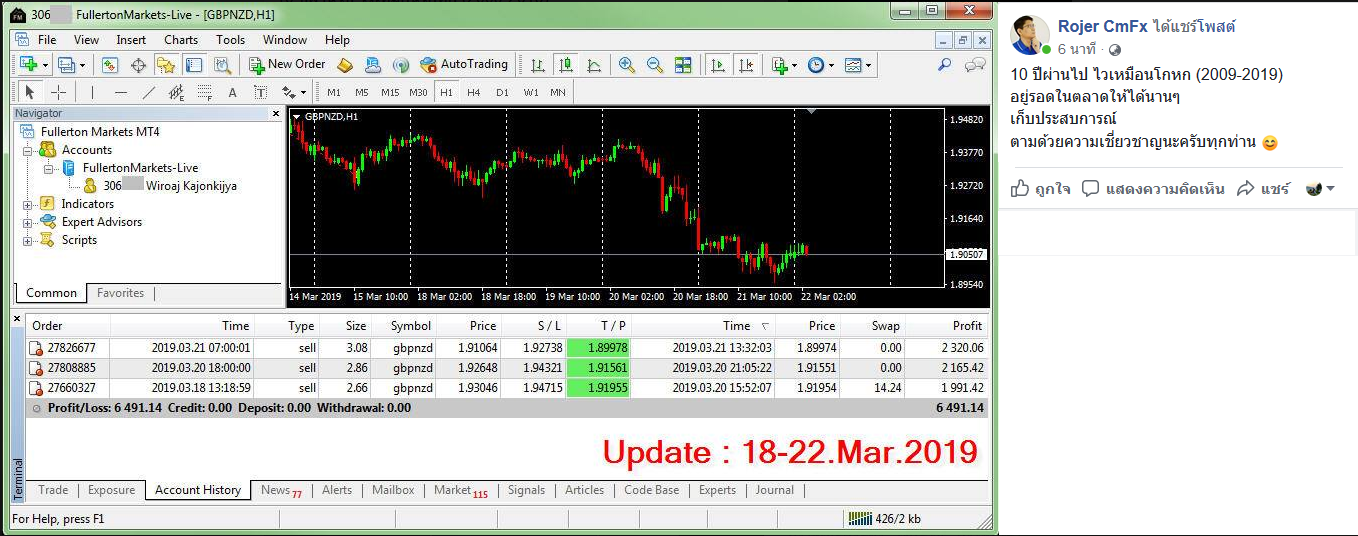The image size is (1358, 536).
Task: Open the chat bubbles icon
Action: pyautogui.click(x=974, y=65)
